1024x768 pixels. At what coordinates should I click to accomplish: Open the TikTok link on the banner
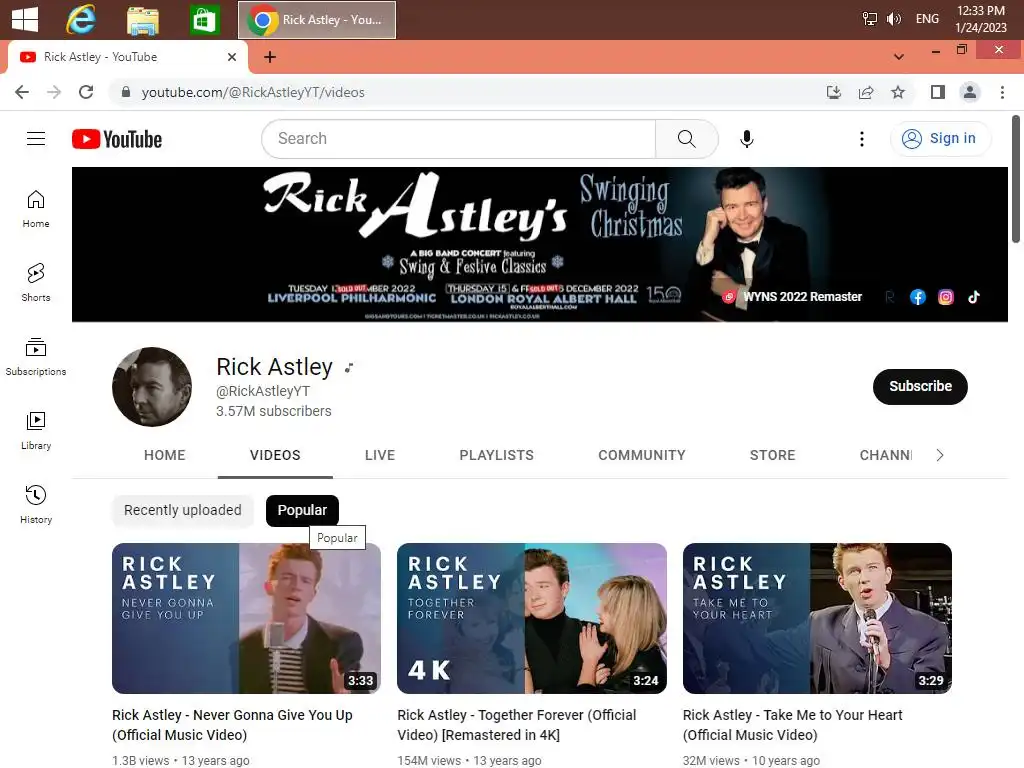[x=974, y=297]
